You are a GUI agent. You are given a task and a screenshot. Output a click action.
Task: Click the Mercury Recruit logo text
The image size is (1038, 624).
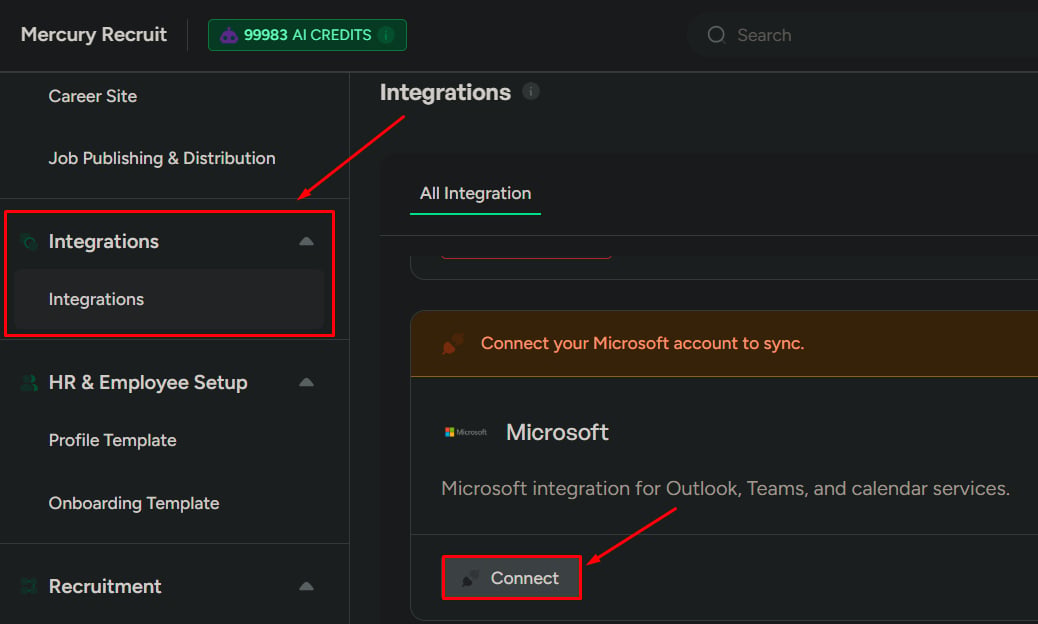point(93,34)
